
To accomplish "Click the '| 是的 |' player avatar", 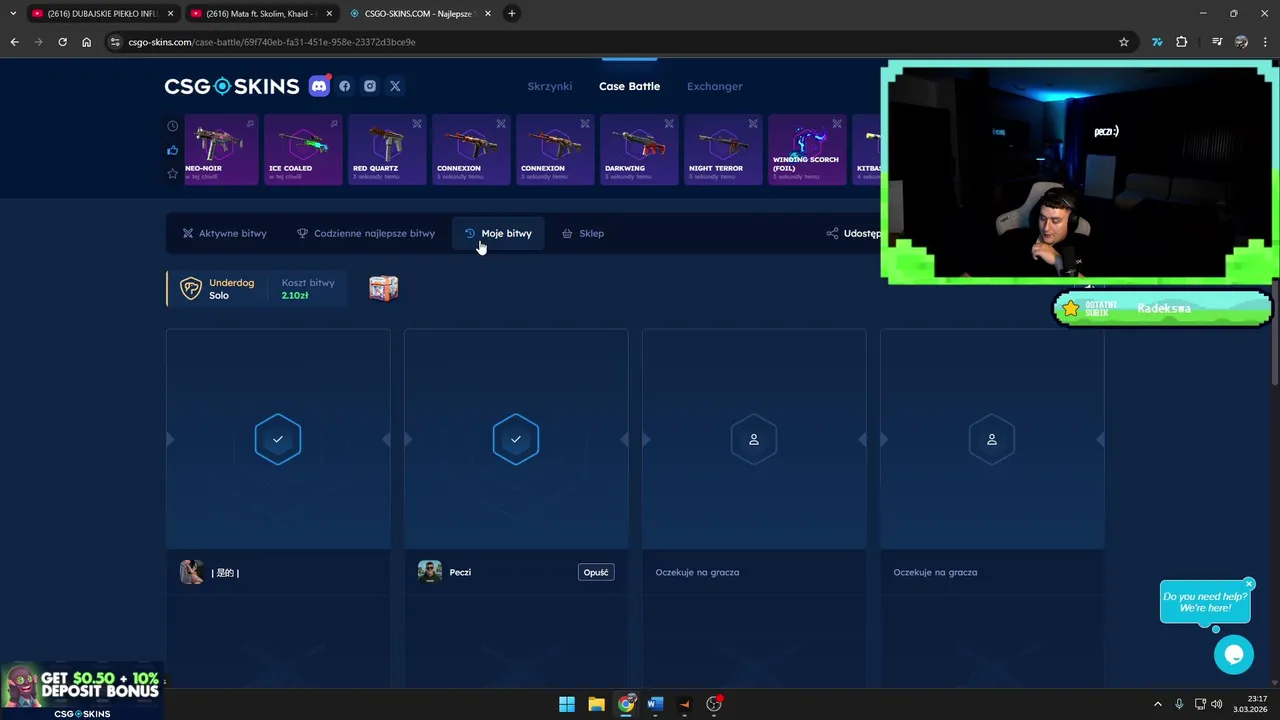I will [x=192, y=572].
